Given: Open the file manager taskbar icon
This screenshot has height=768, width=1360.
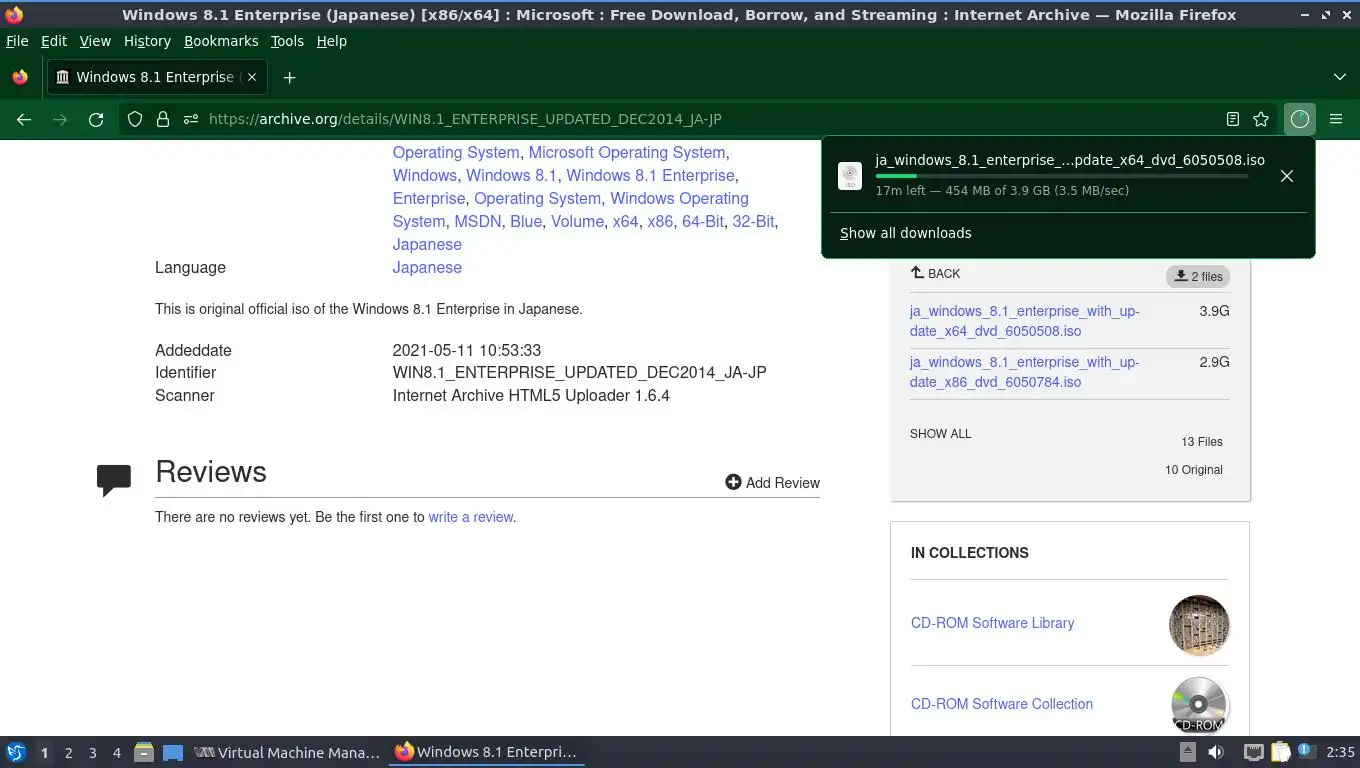Looking at the screenshot, I should click(144, 752).
